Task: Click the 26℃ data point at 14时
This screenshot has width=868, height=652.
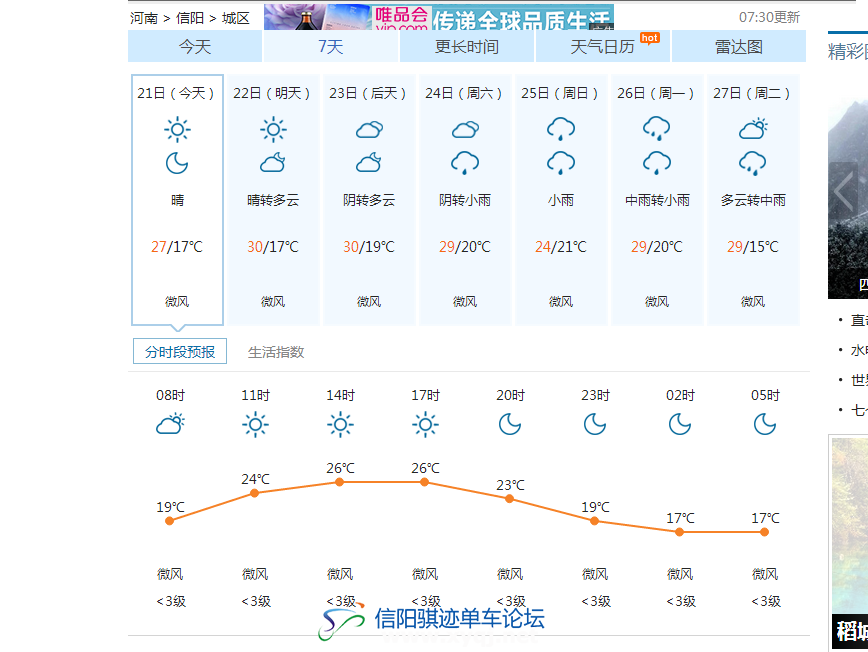Action: [340, 482]
